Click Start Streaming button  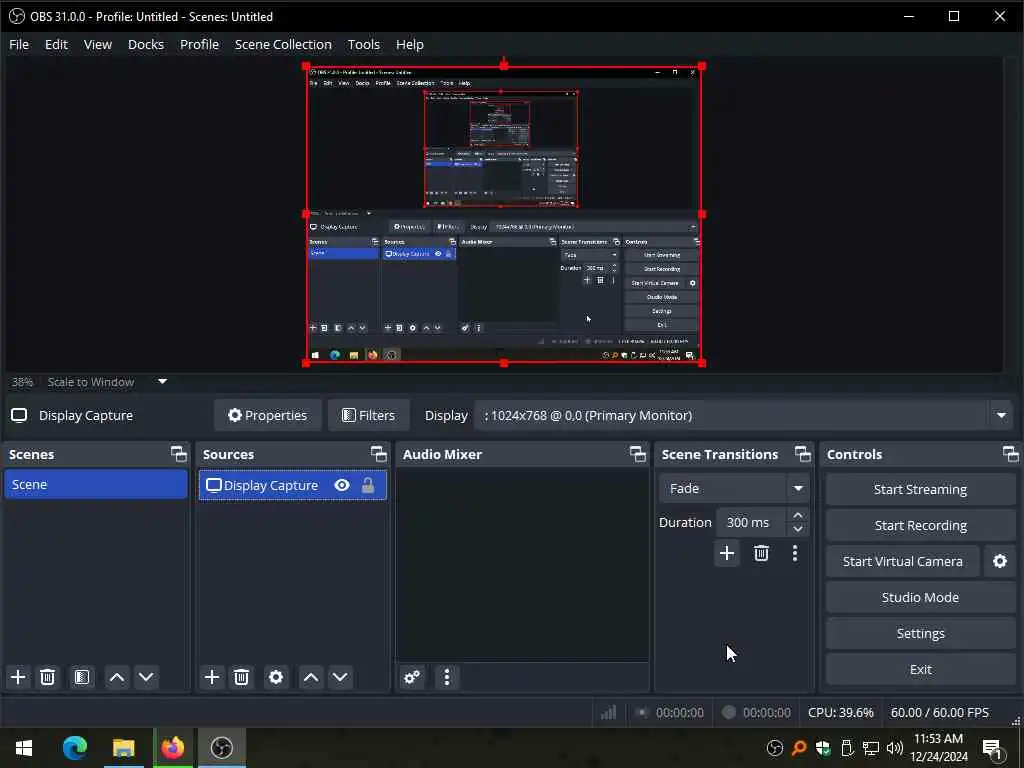click(920, 489)
